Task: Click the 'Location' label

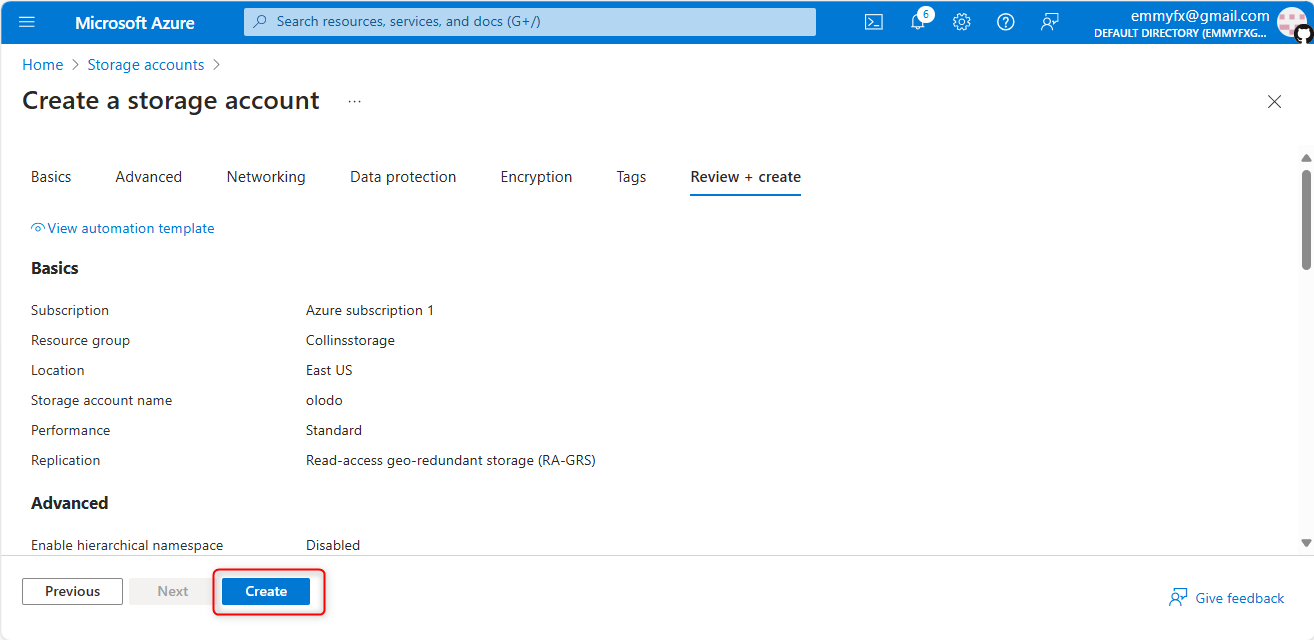Action: 58,370
